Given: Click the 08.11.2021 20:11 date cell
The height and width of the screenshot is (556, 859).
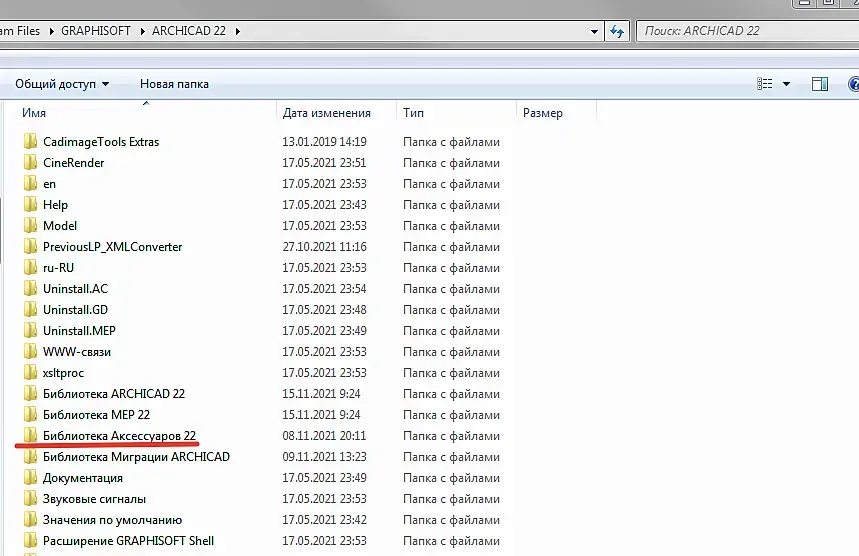Looking at the screenshot, I should tap(324, 436).
